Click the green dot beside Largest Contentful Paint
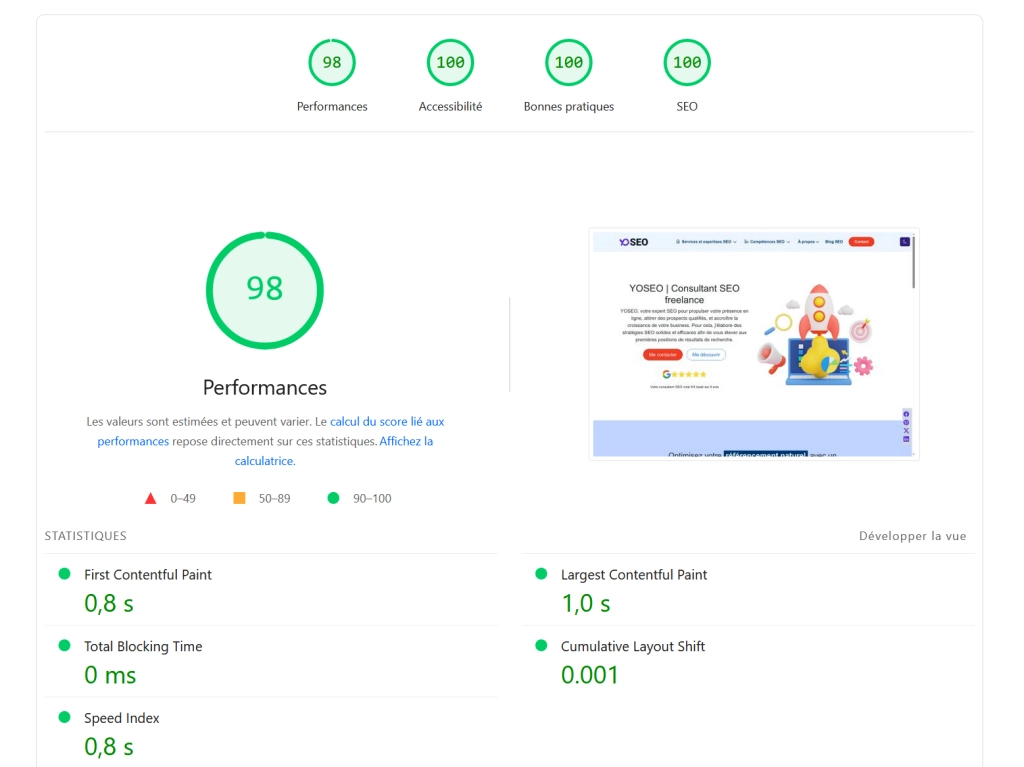Screen dimensions: 1024x767 point(542,574)
